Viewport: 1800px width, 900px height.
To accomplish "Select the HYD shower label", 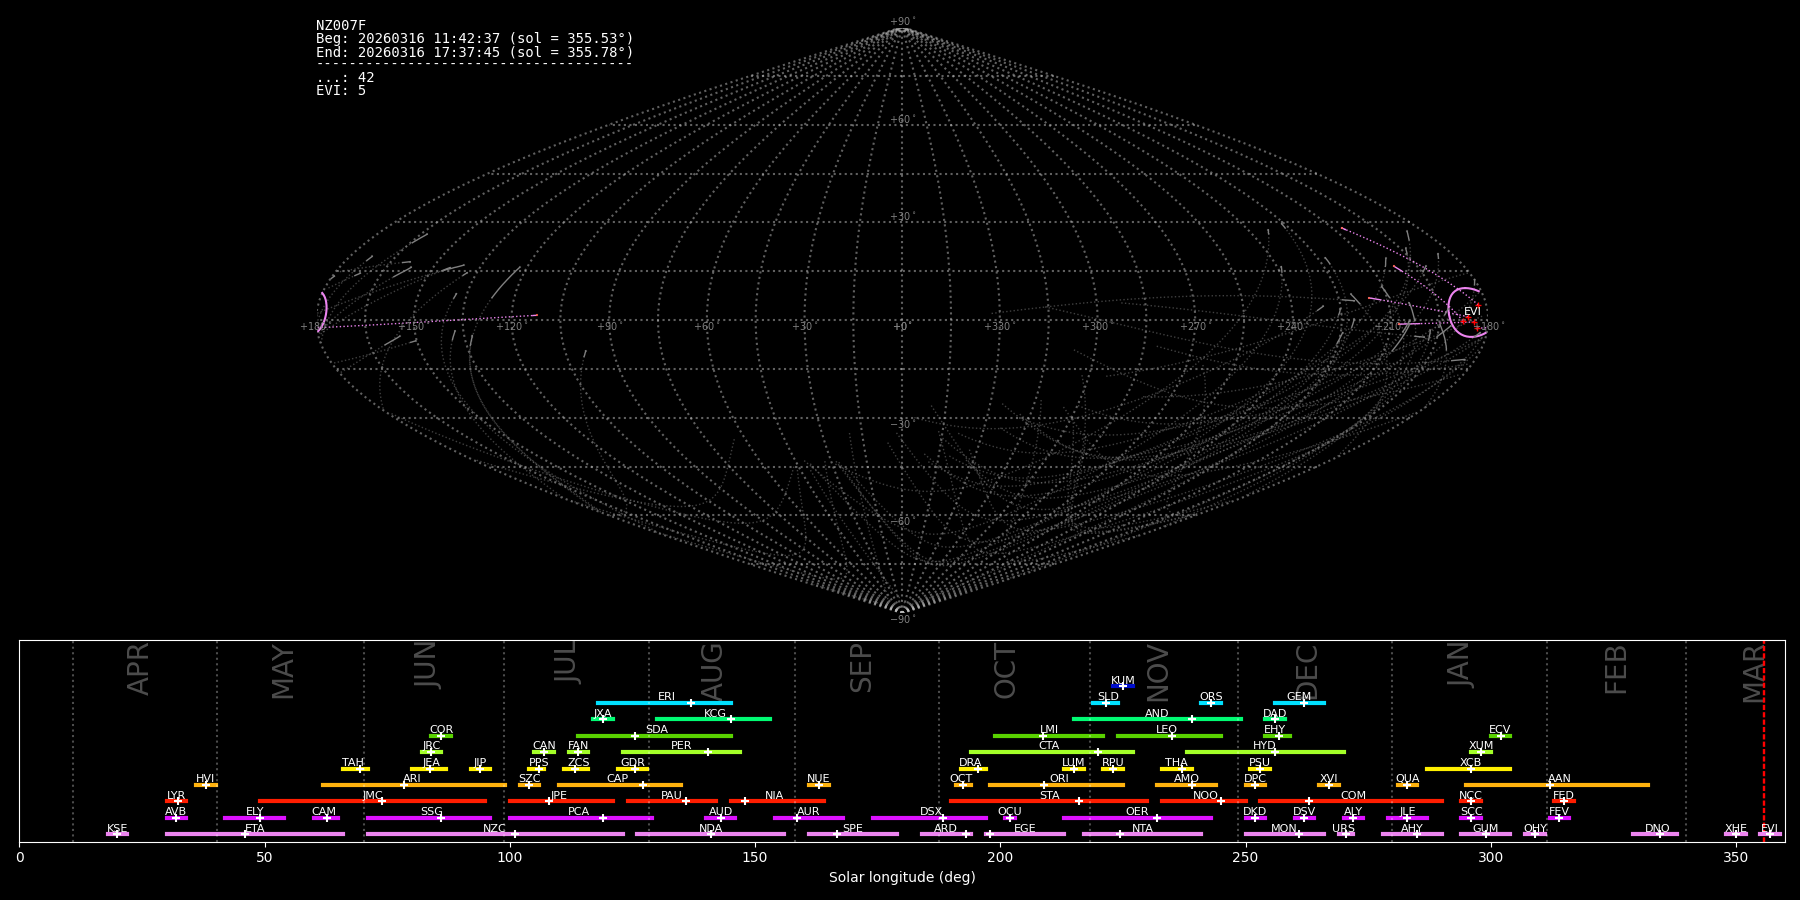I will click(x=1265, y=746).
